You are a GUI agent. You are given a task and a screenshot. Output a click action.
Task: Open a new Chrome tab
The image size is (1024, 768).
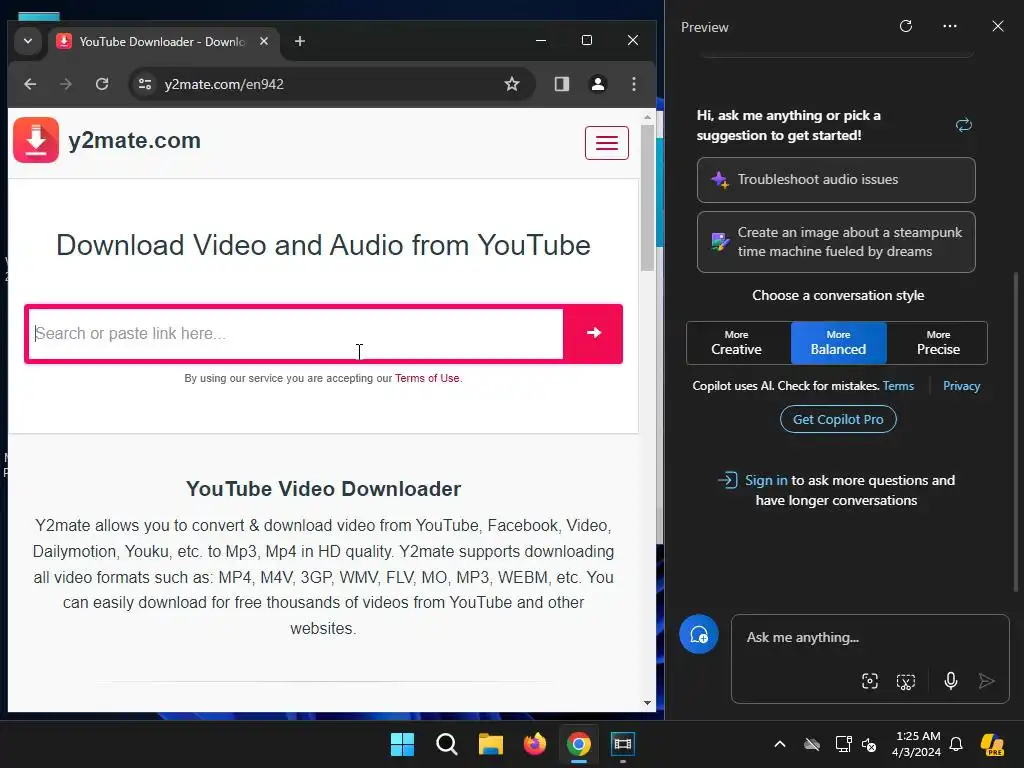click(x=300, y=41)
